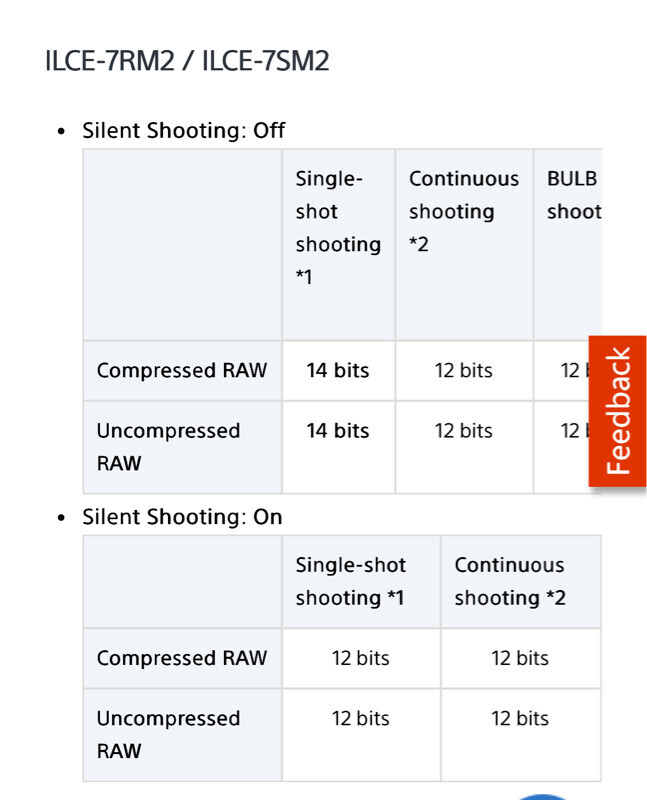
Task: Click the ILCE-7RM2 / ILCE-7SM2 heading
Action: [187, 61]
